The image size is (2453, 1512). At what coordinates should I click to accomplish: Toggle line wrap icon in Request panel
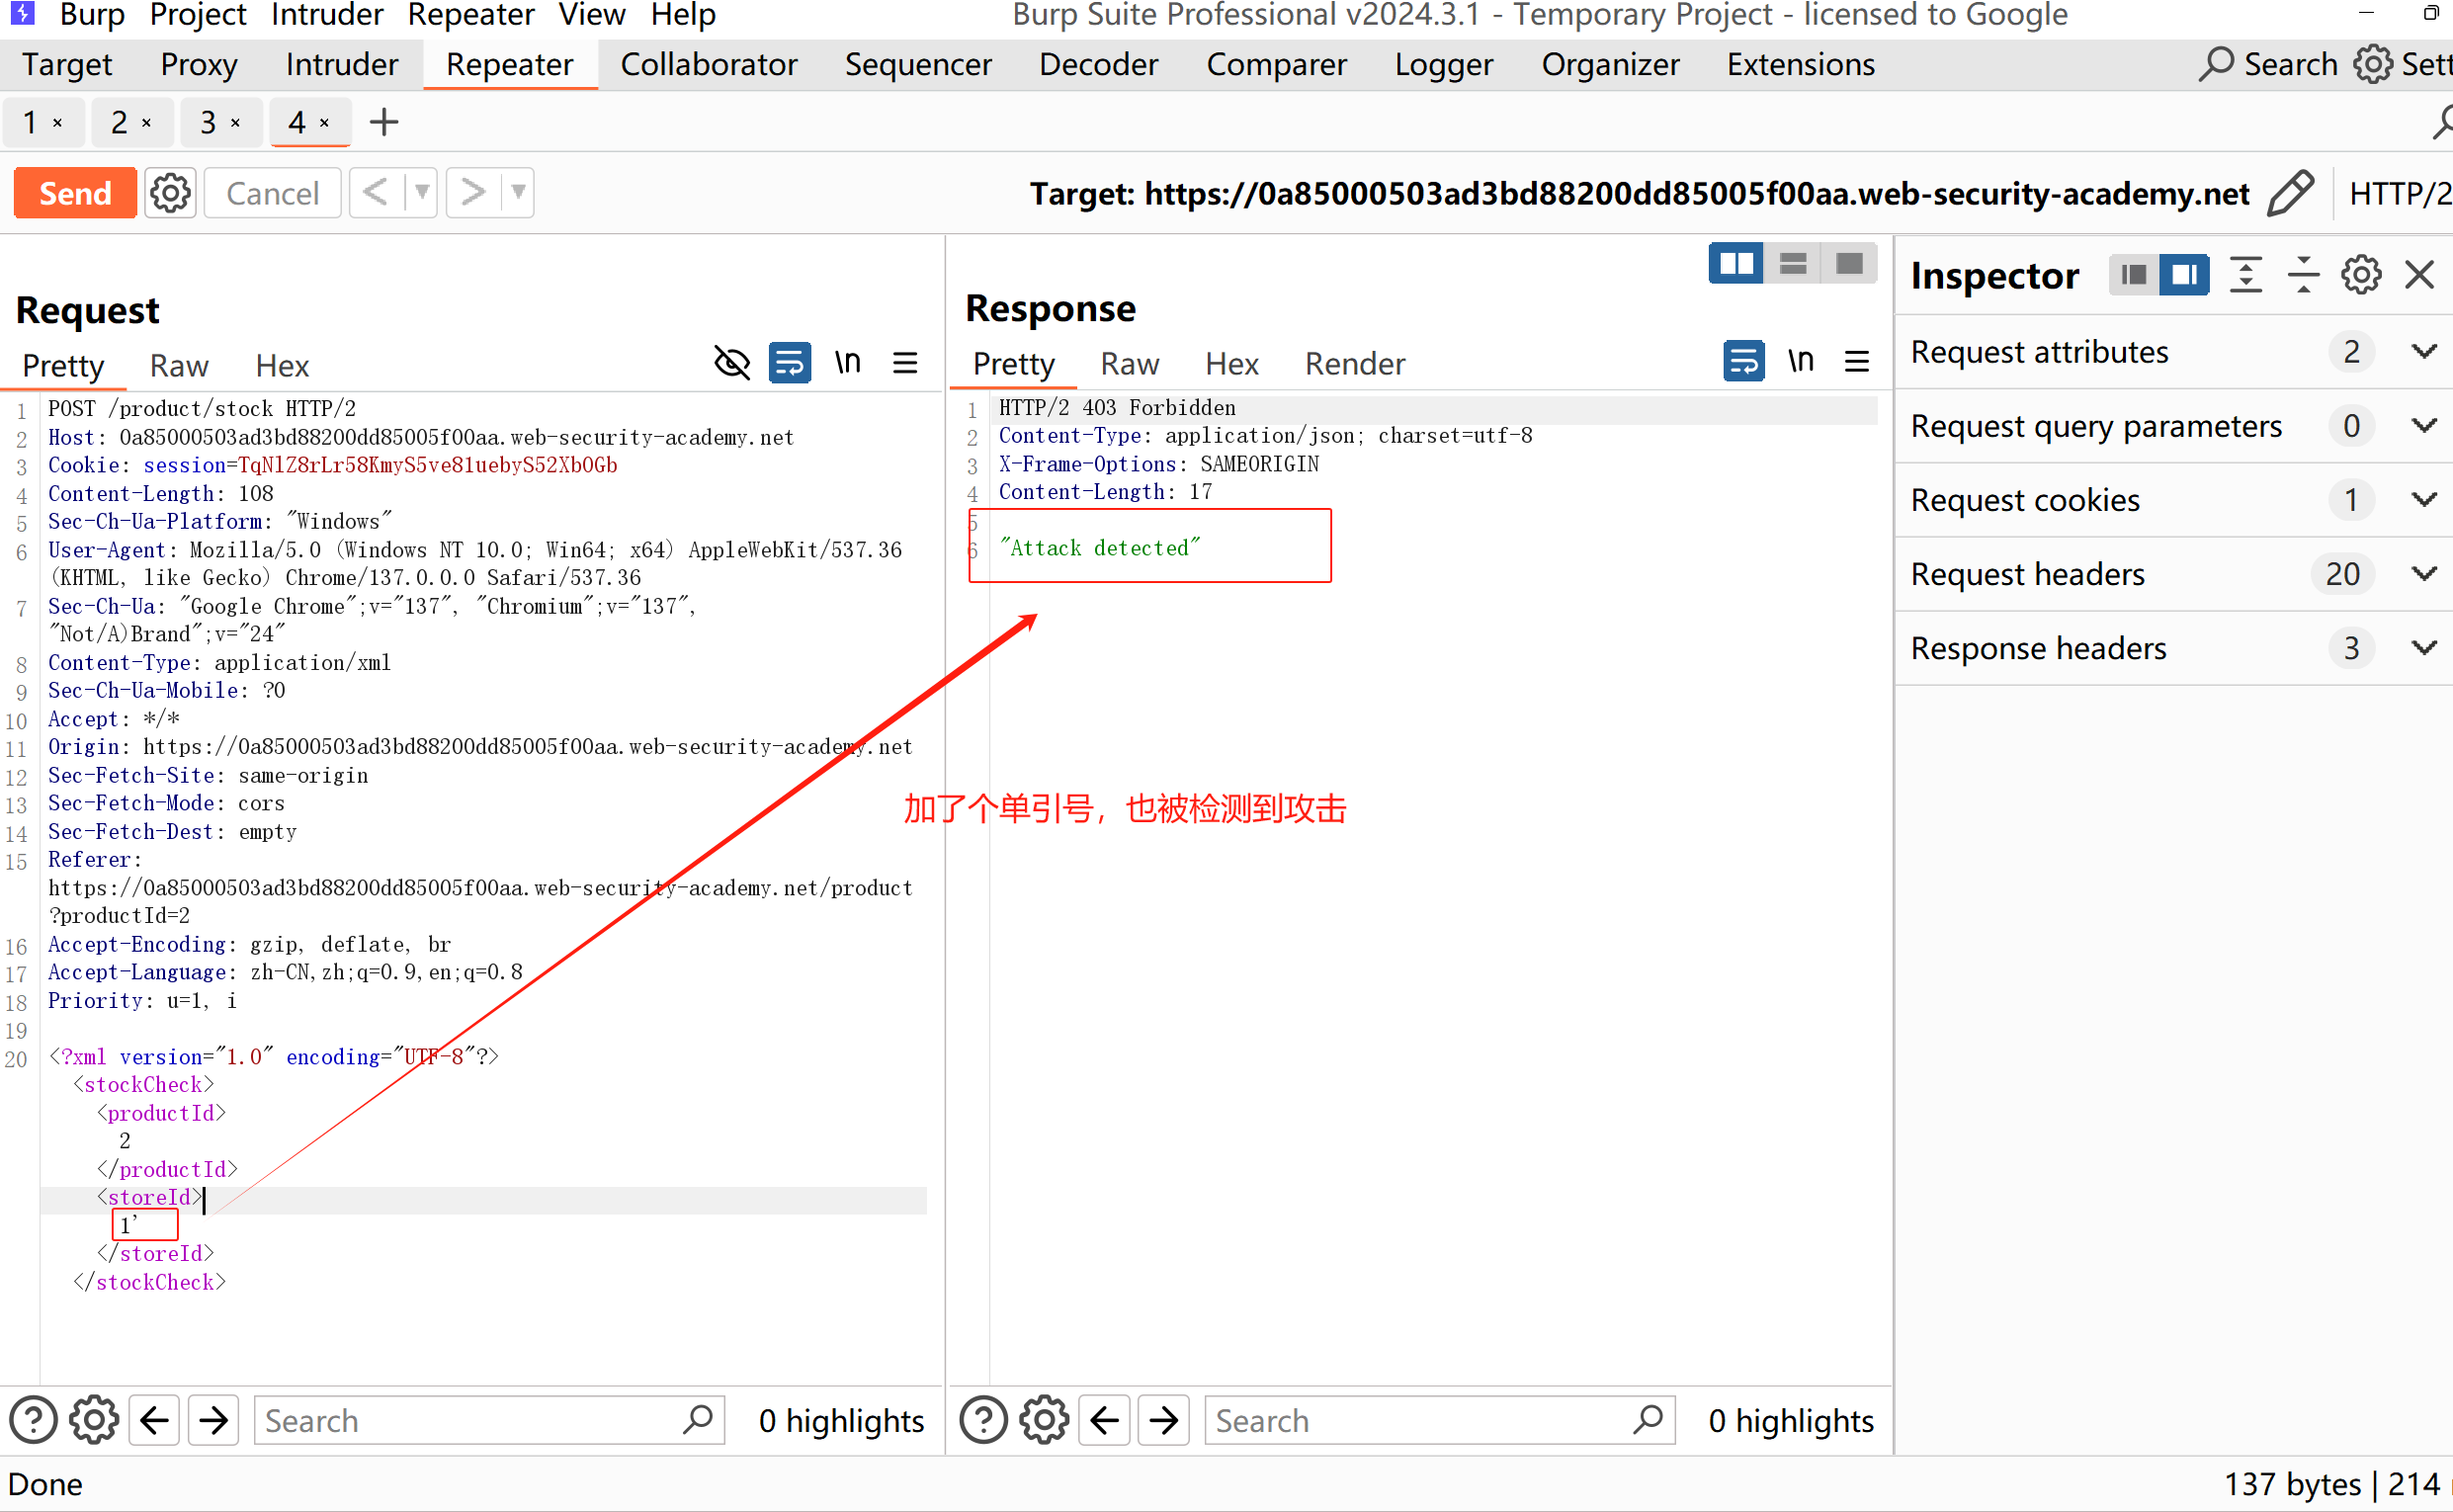pyautogui.click(x=789, y=363)
